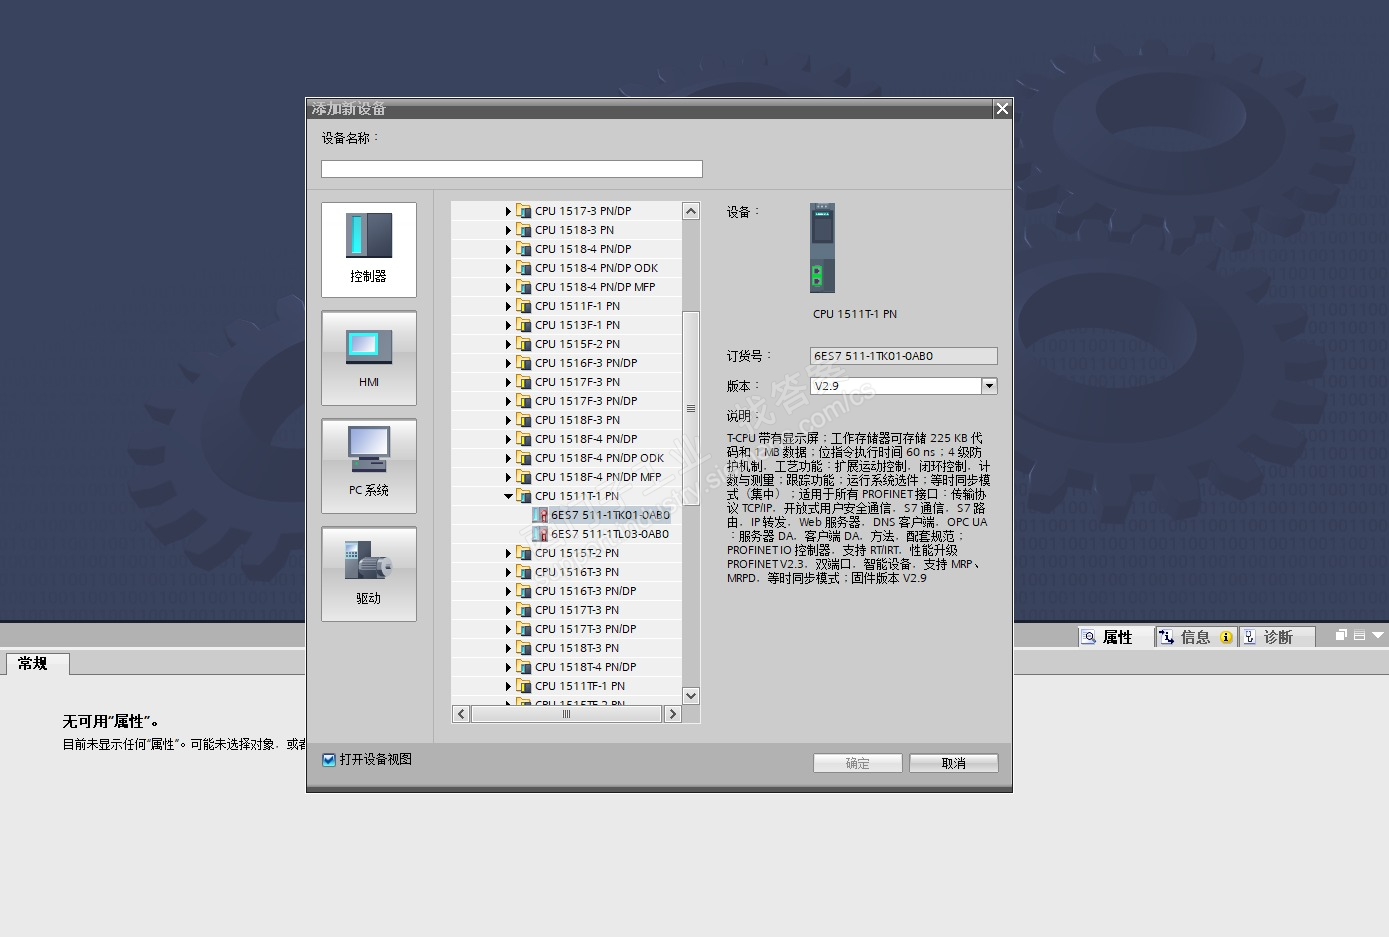Expand the CPU 1518-4 PN/DP MFP node
Viewport: 1389px width, 937px height.
[508, 287]
